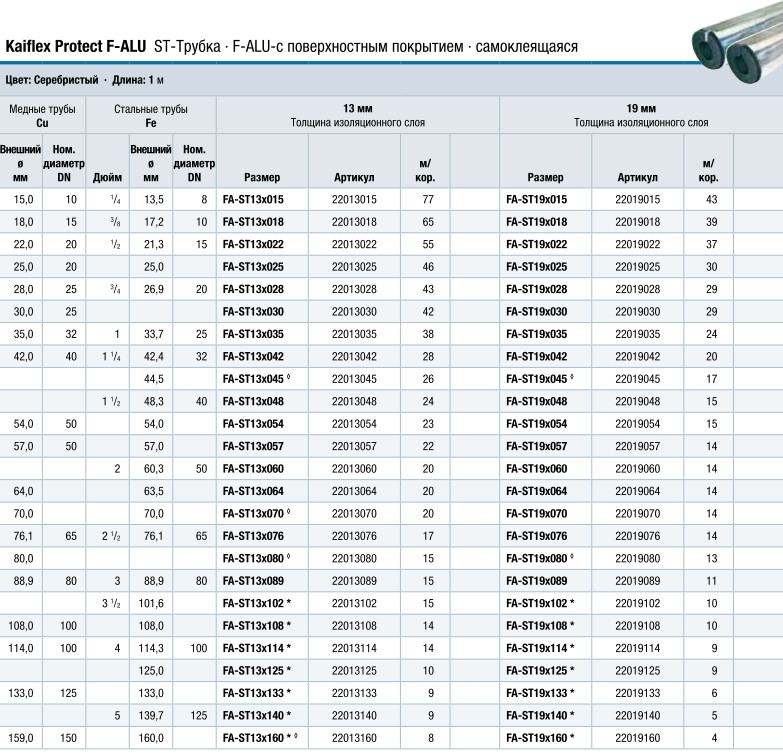Click article number 22013048
Viewport: 783px width, 753px height.
tap(354, 401)
